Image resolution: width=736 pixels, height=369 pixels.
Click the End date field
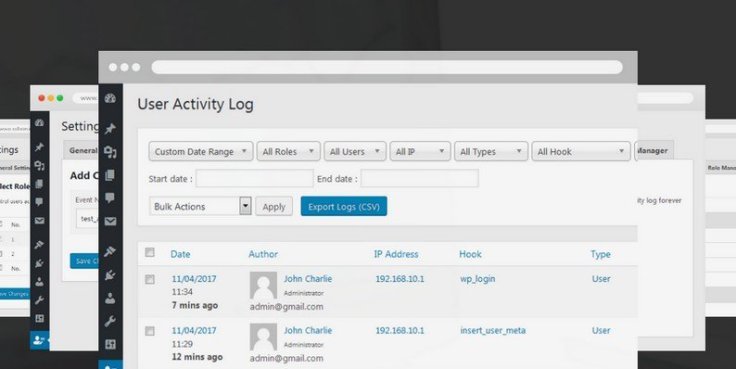pos(420,178)
